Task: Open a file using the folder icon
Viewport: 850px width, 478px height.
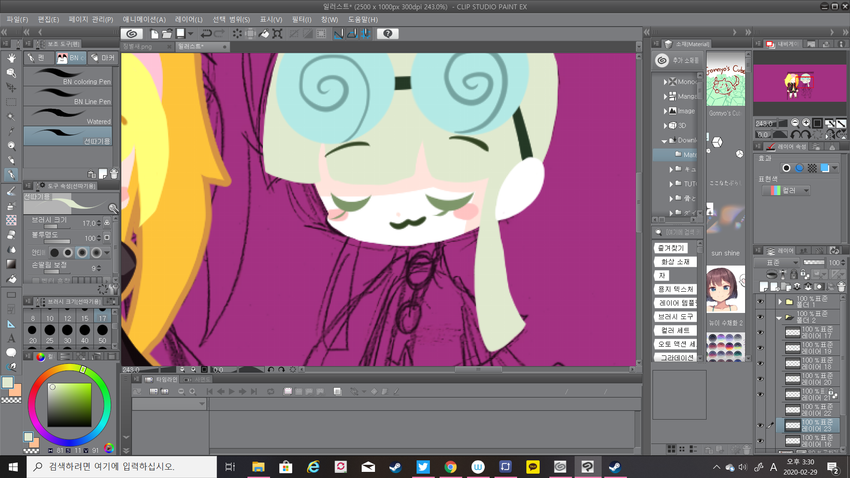Action: 167,34
